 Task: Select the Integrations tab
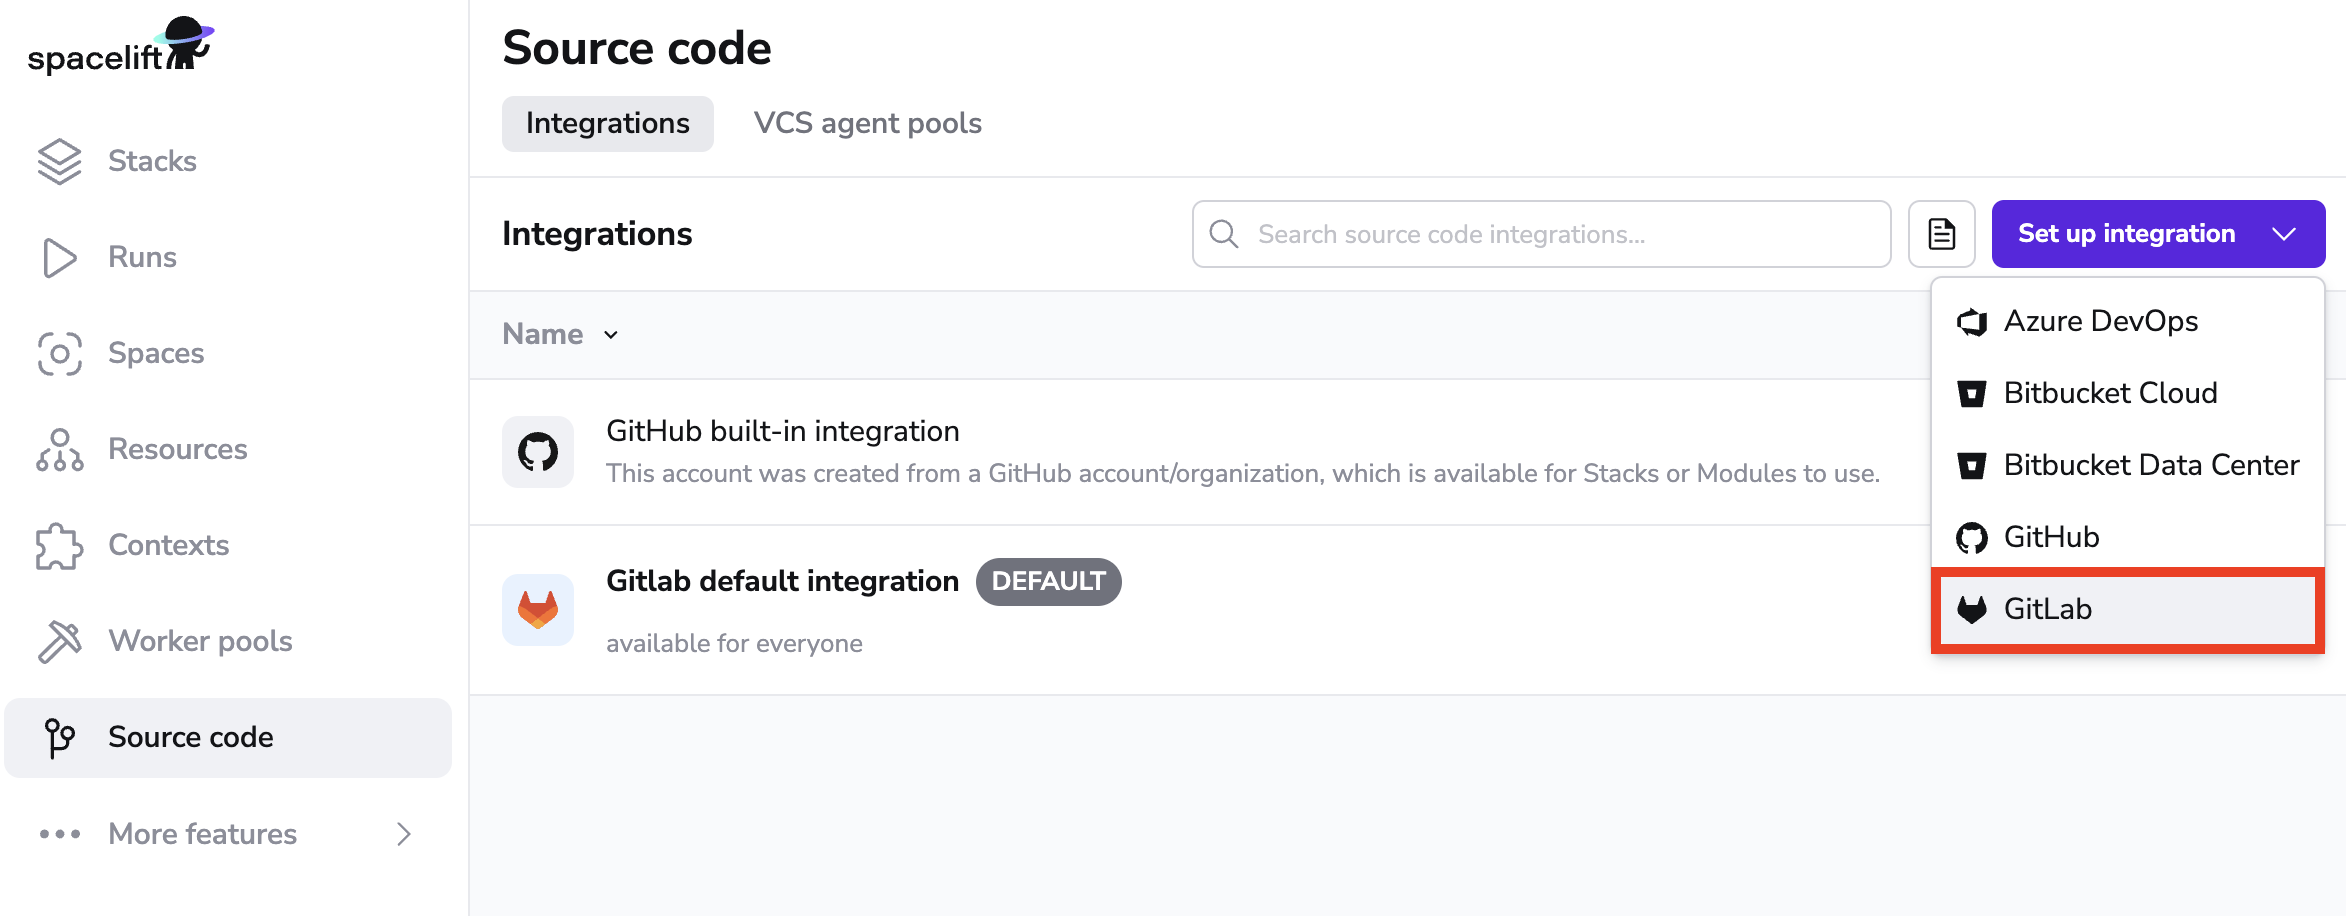tap(607, 123)
